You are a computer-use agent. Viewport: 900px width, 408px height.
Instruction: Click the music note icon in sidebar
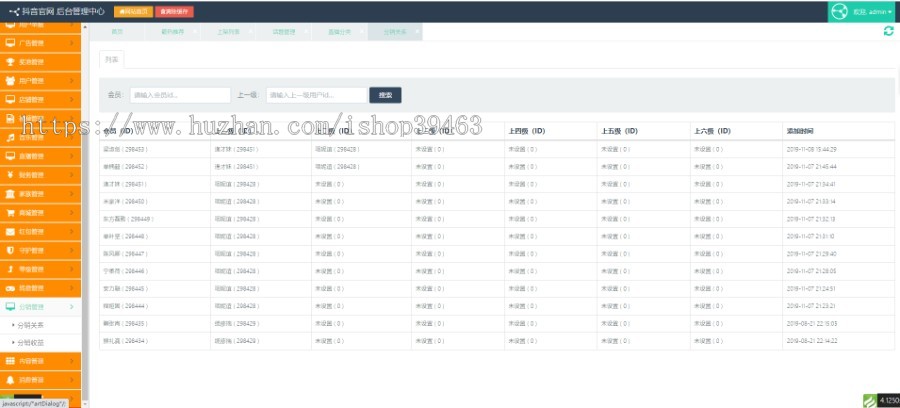point(10,137)
